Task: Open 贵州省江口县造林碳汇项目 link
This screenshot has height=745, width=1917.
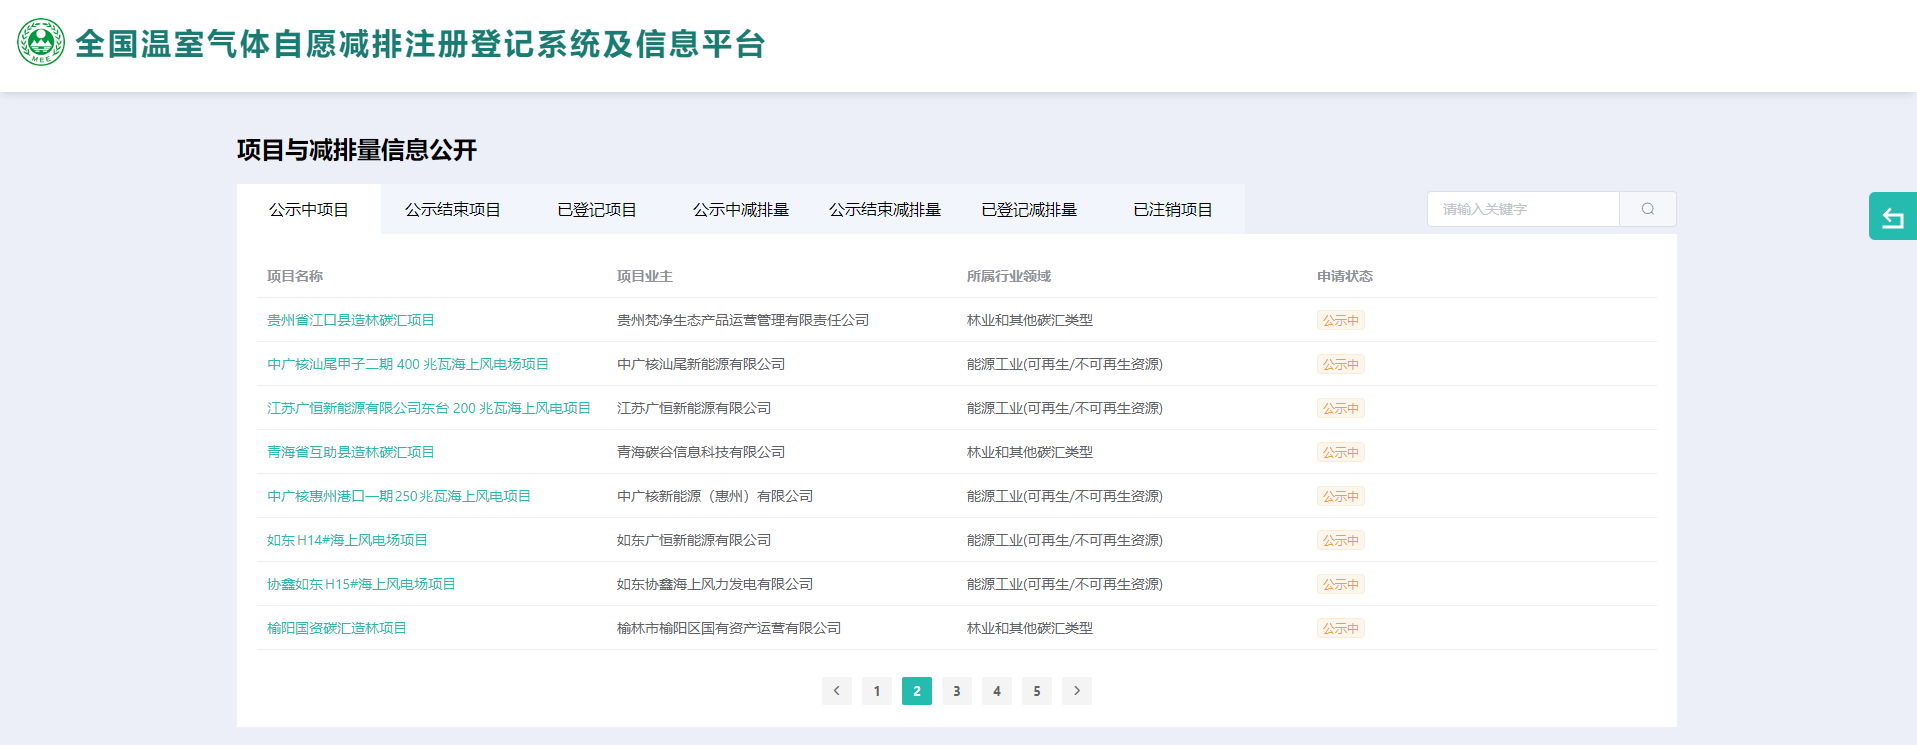Action: click(351, 320)
